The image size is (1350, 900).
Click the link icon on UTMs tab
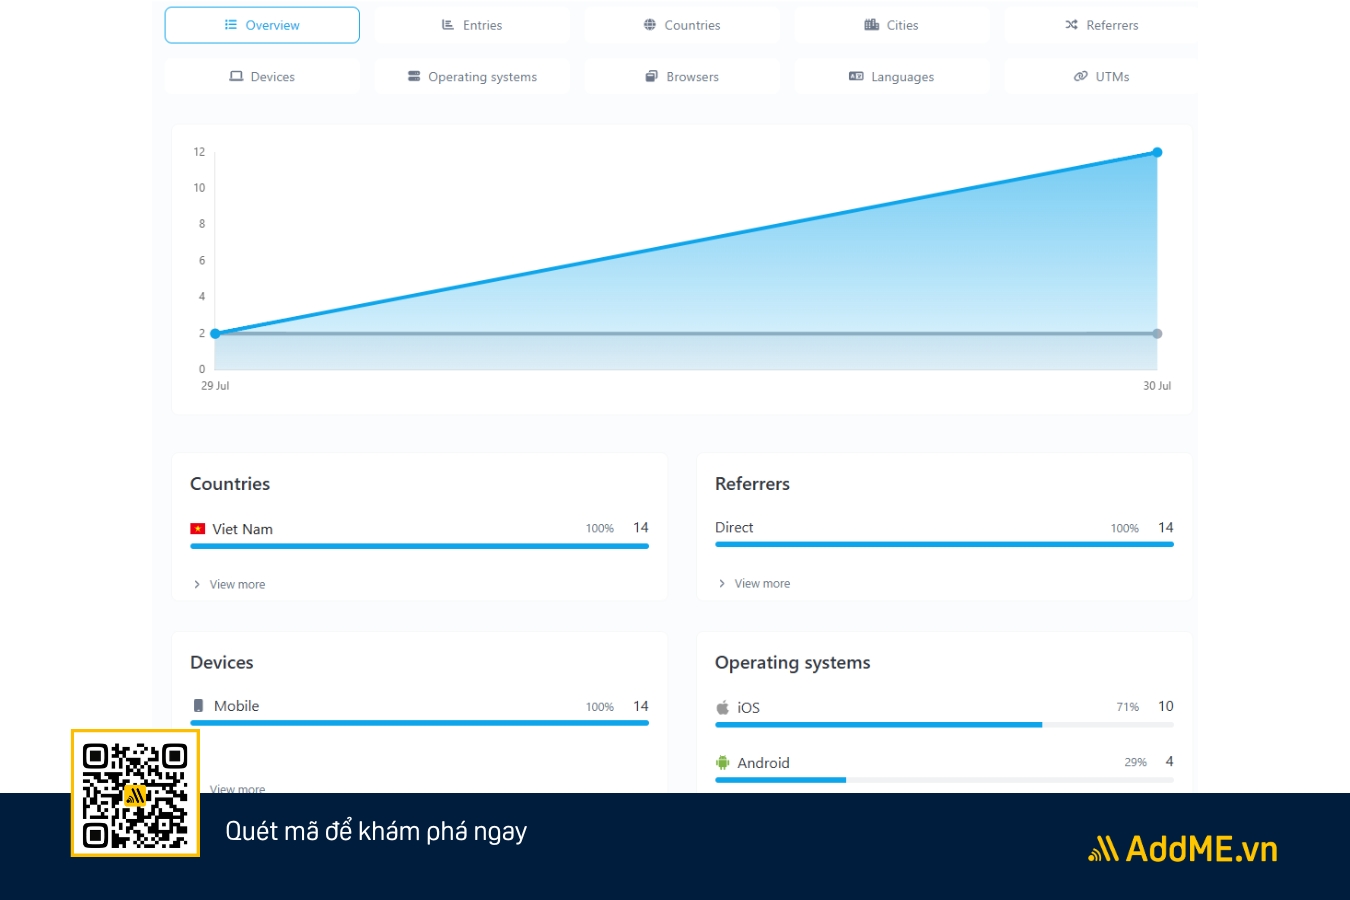pyautogui.click(x=1081, y=76)
